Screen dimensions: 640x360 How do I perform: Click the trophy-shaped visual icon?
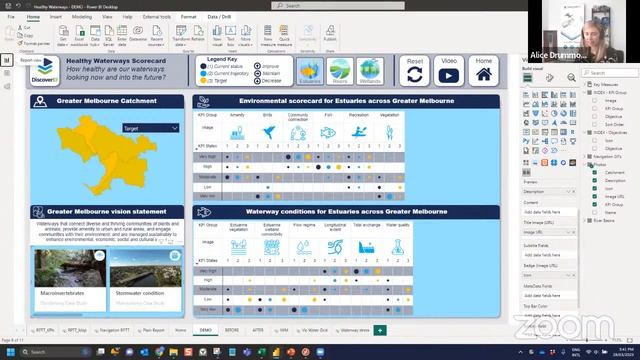(573, 141)
